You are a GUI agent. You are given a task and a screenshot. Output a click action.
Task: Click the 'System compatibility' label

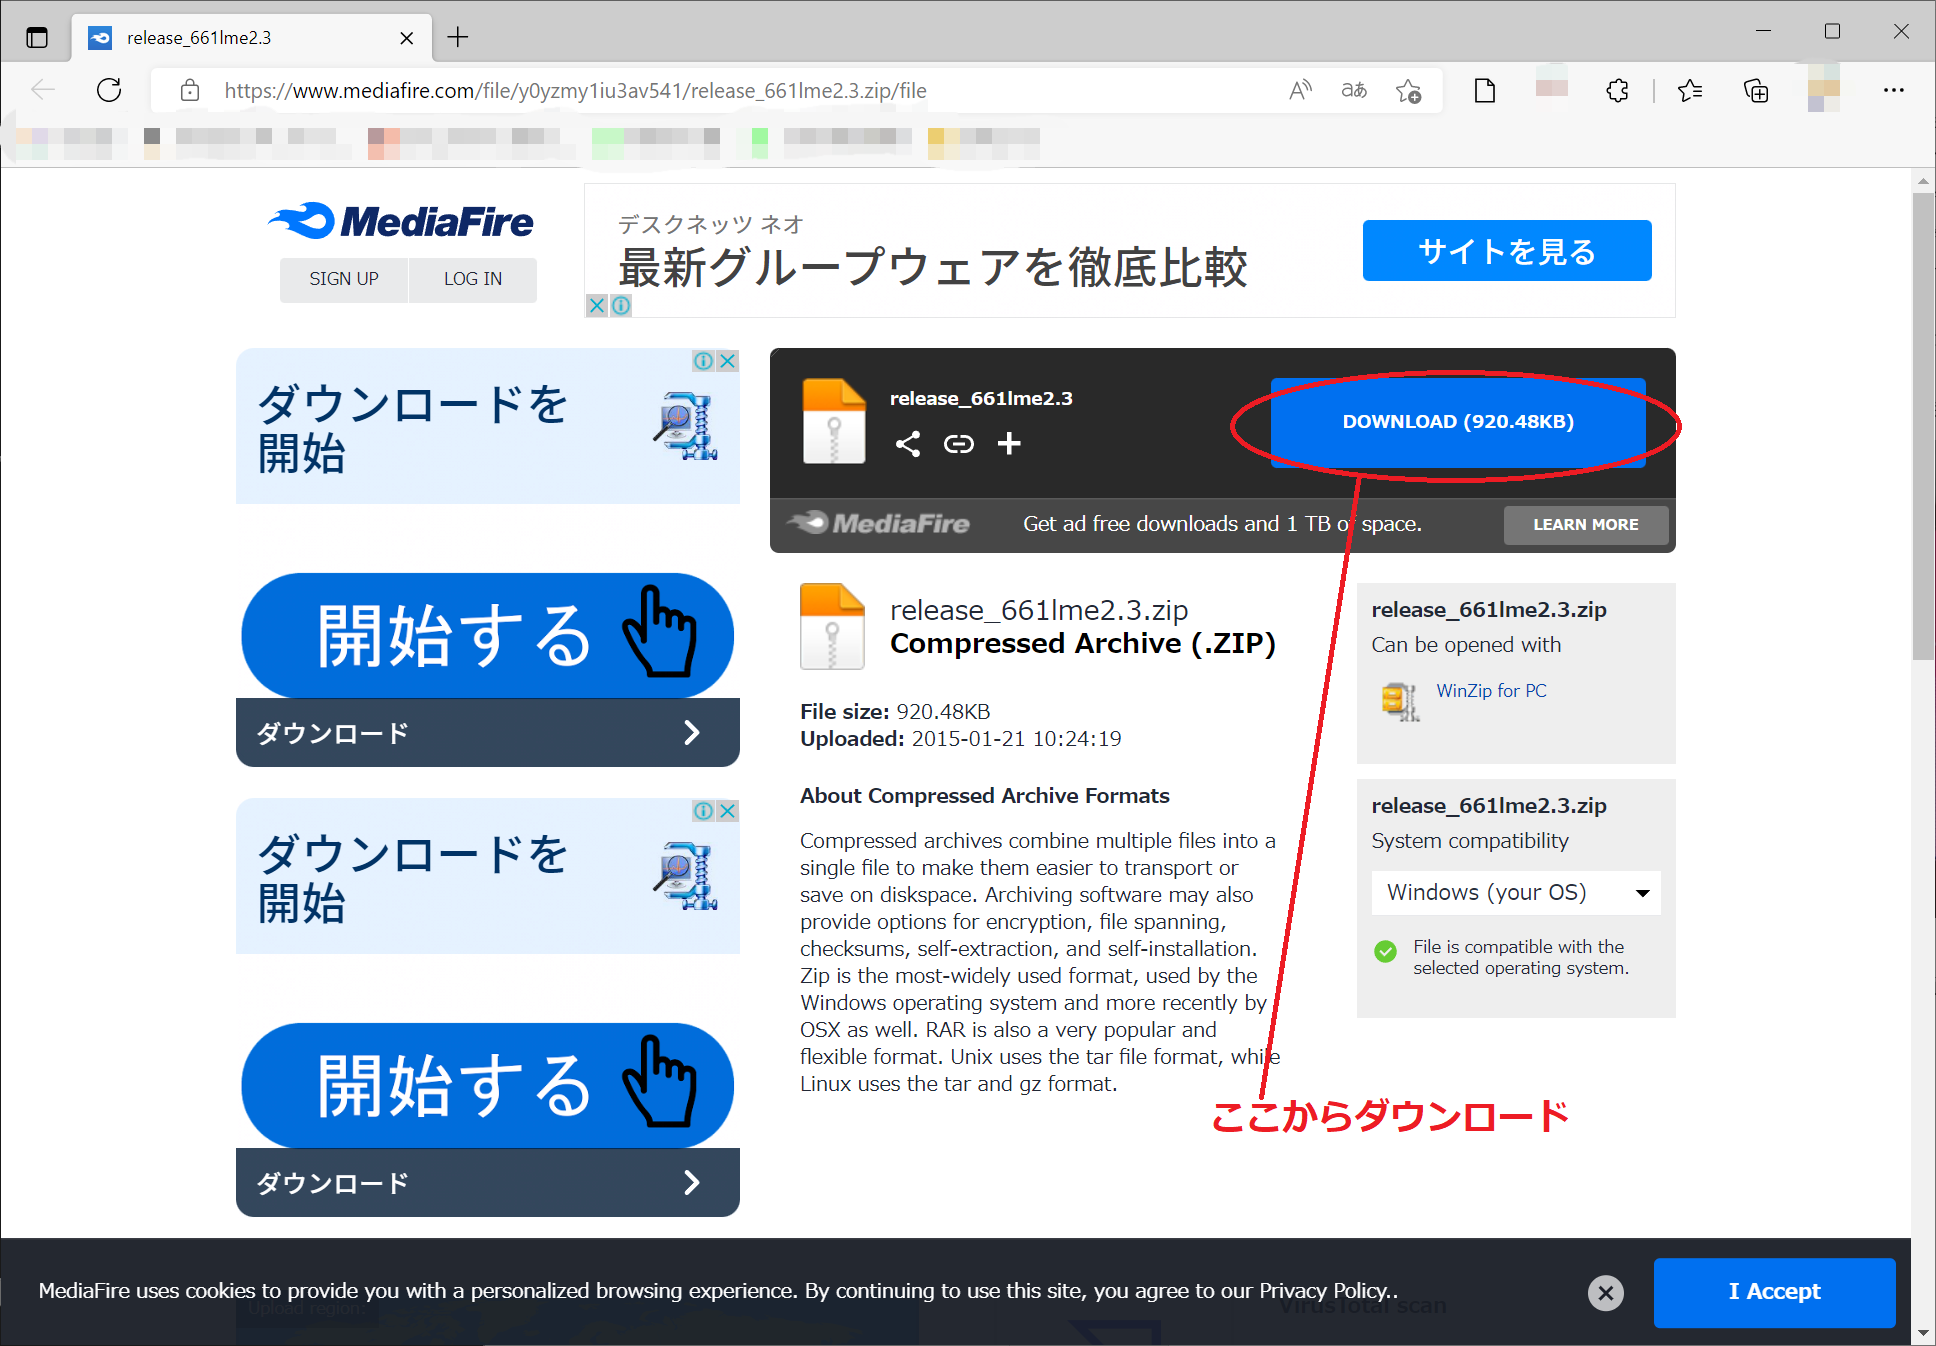click(1470, 841)
